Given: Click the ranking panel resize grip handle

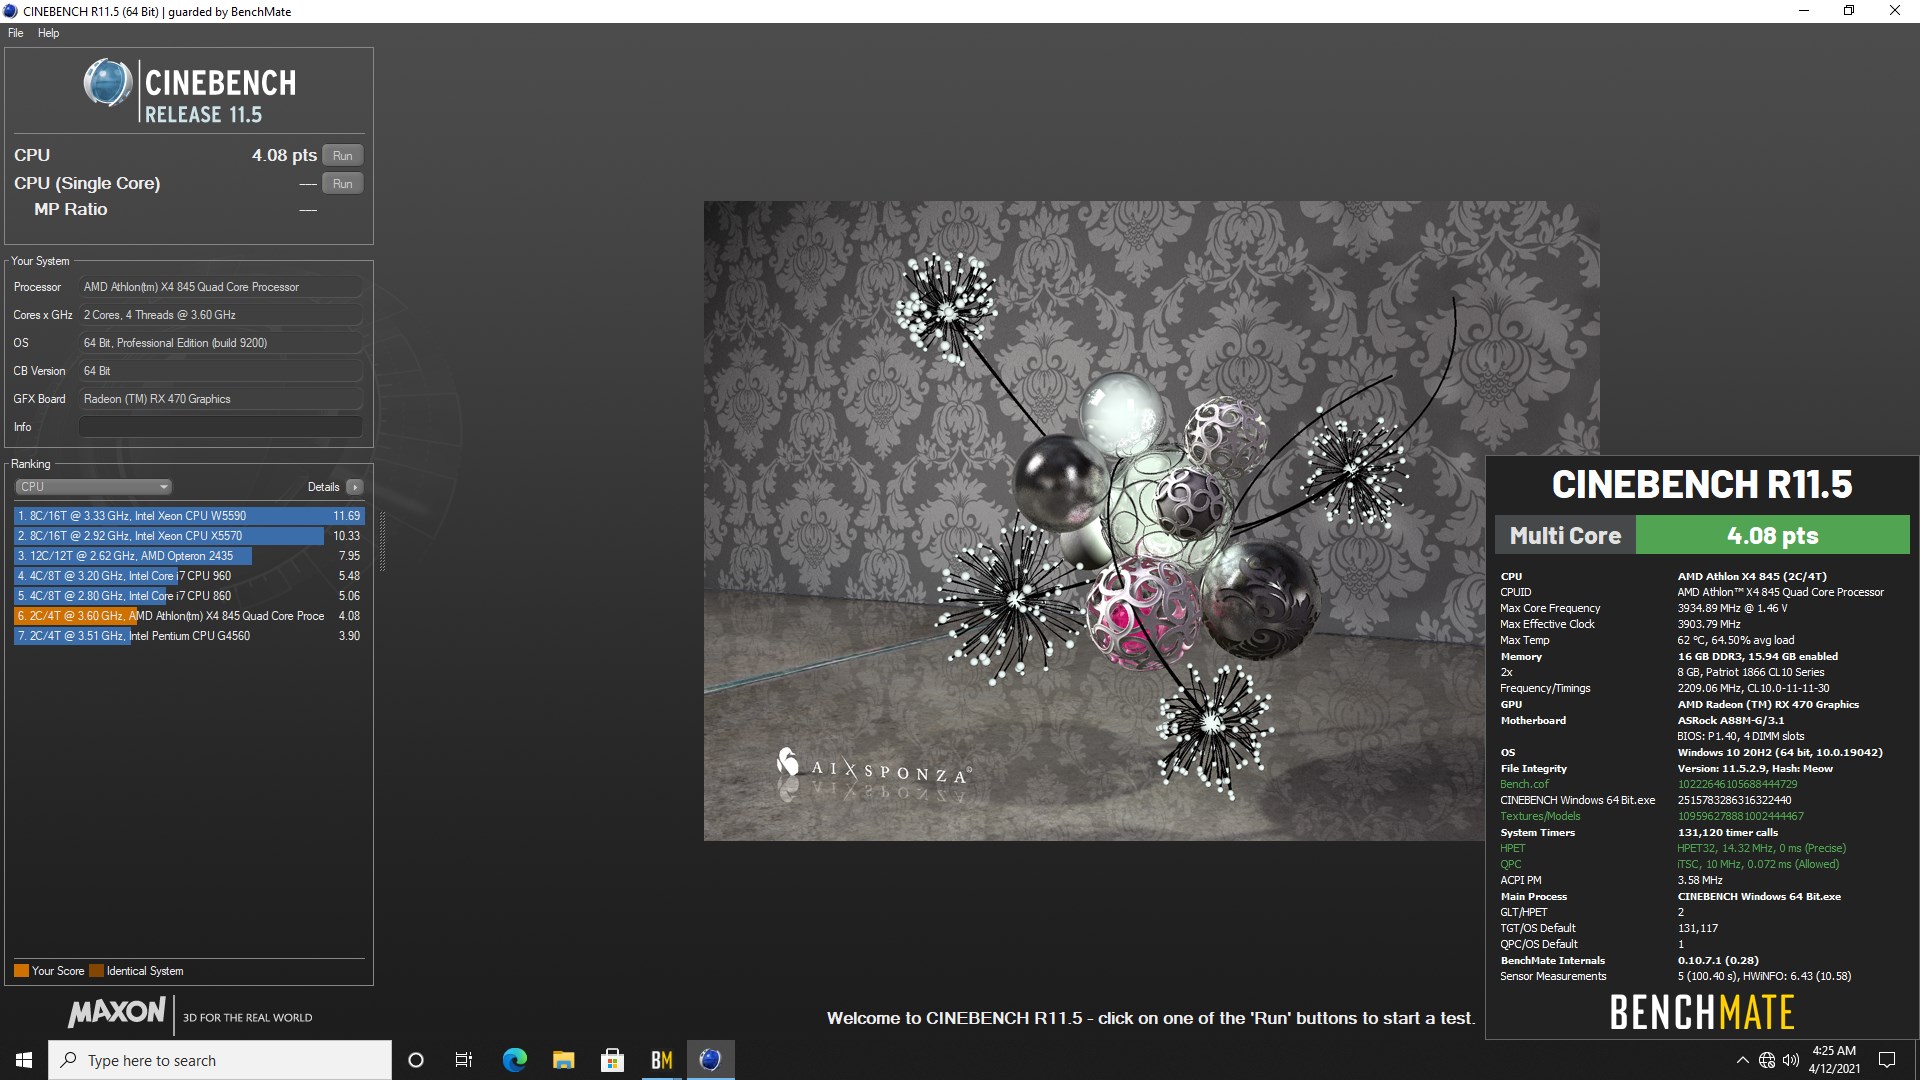Looking at the screenshot, I should click(x=382, y=541).
